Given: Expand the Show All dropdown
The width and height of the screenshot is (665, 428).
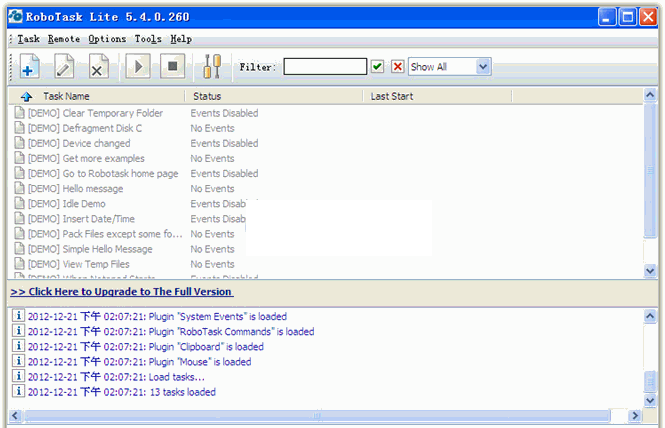Looking at the screenshot, I should tap(483, 67).
